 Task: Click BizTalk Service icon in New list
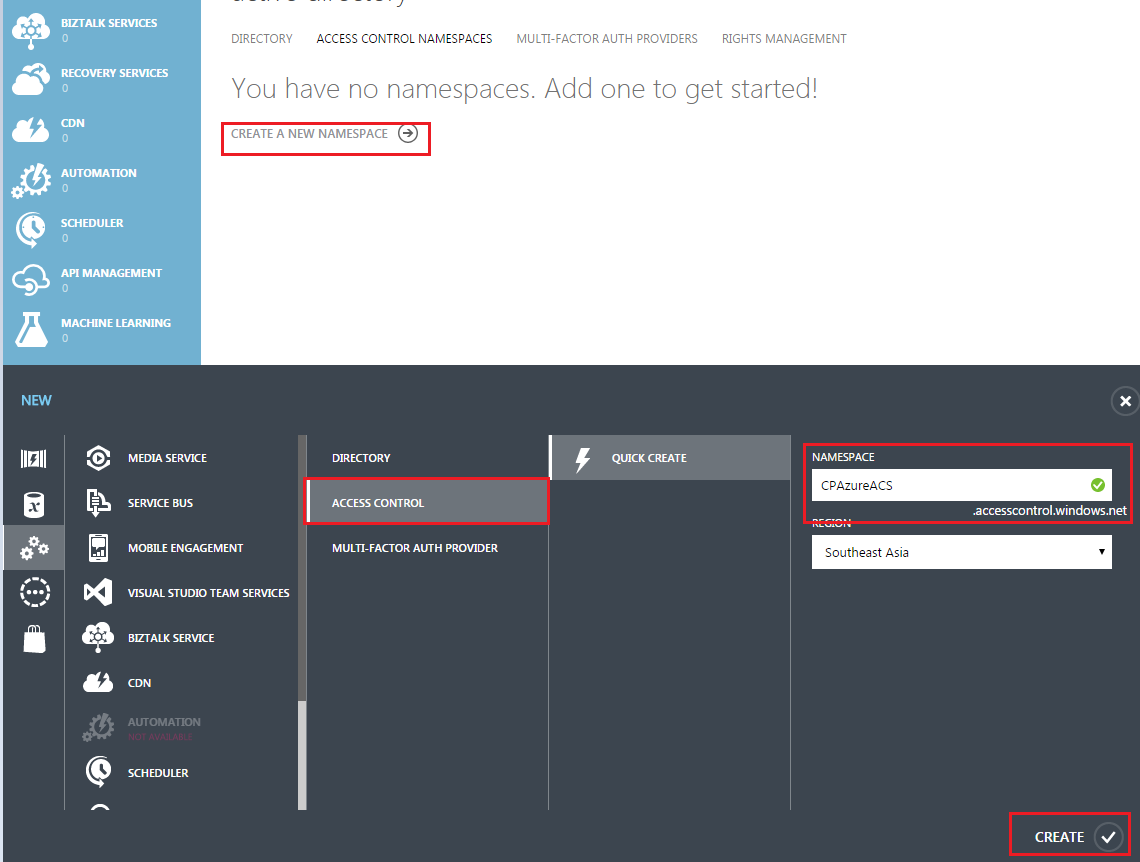[x=98, y=637]
